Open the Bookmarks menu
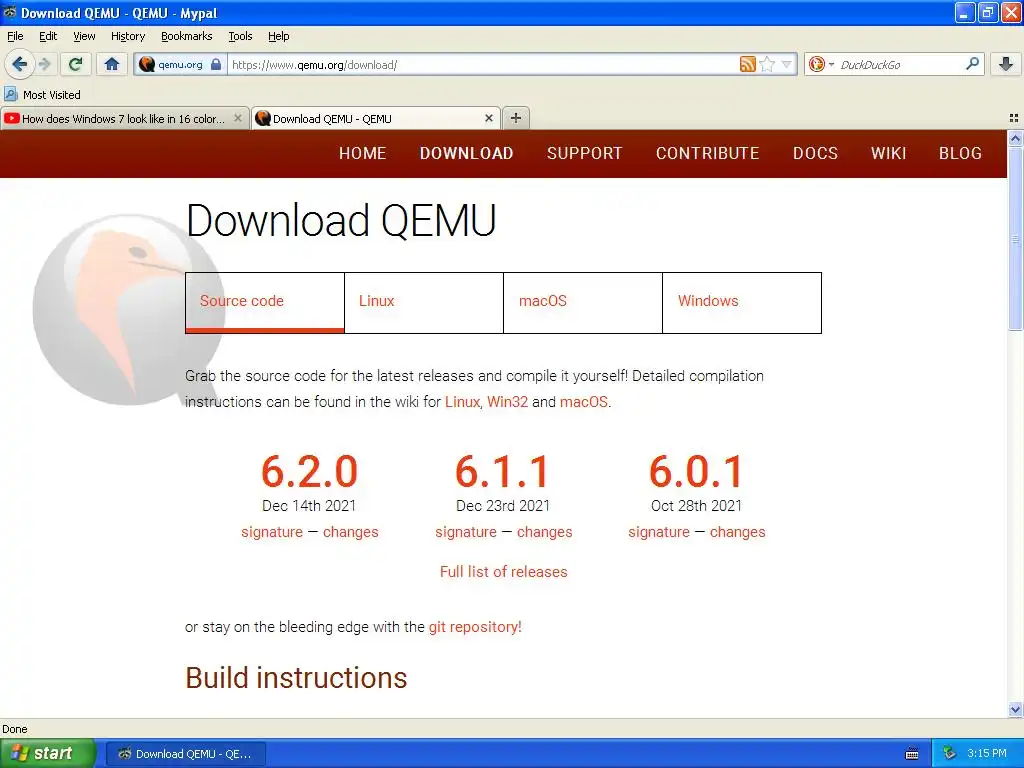 186,36
